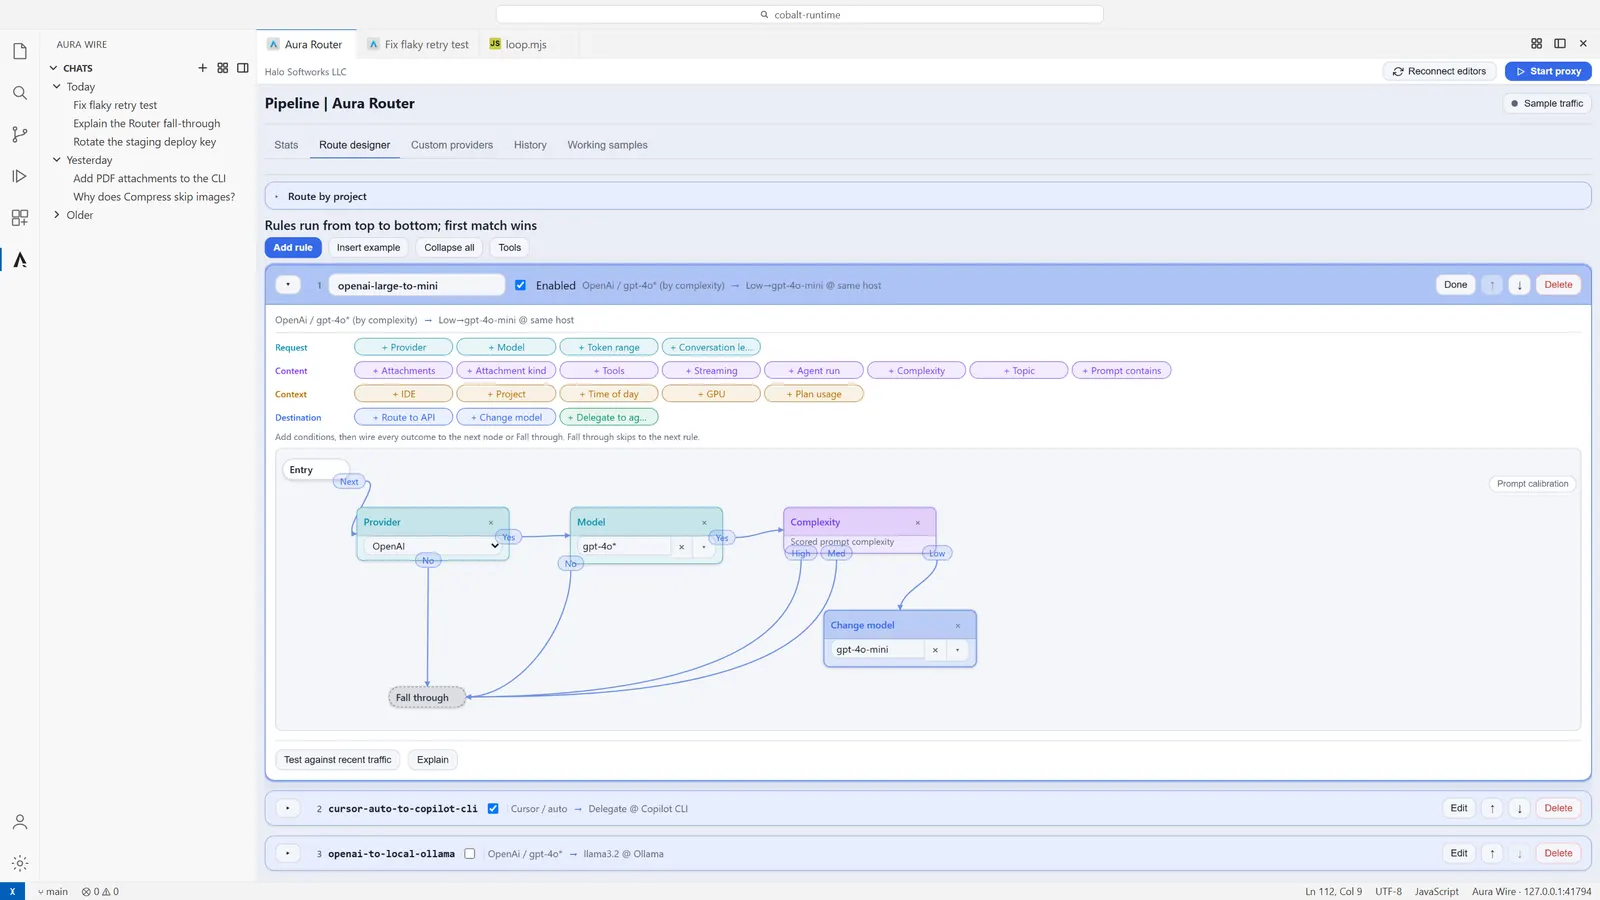
Task: Open the gpt-4o* model dropdown arrow
Action: coord(704,547)
